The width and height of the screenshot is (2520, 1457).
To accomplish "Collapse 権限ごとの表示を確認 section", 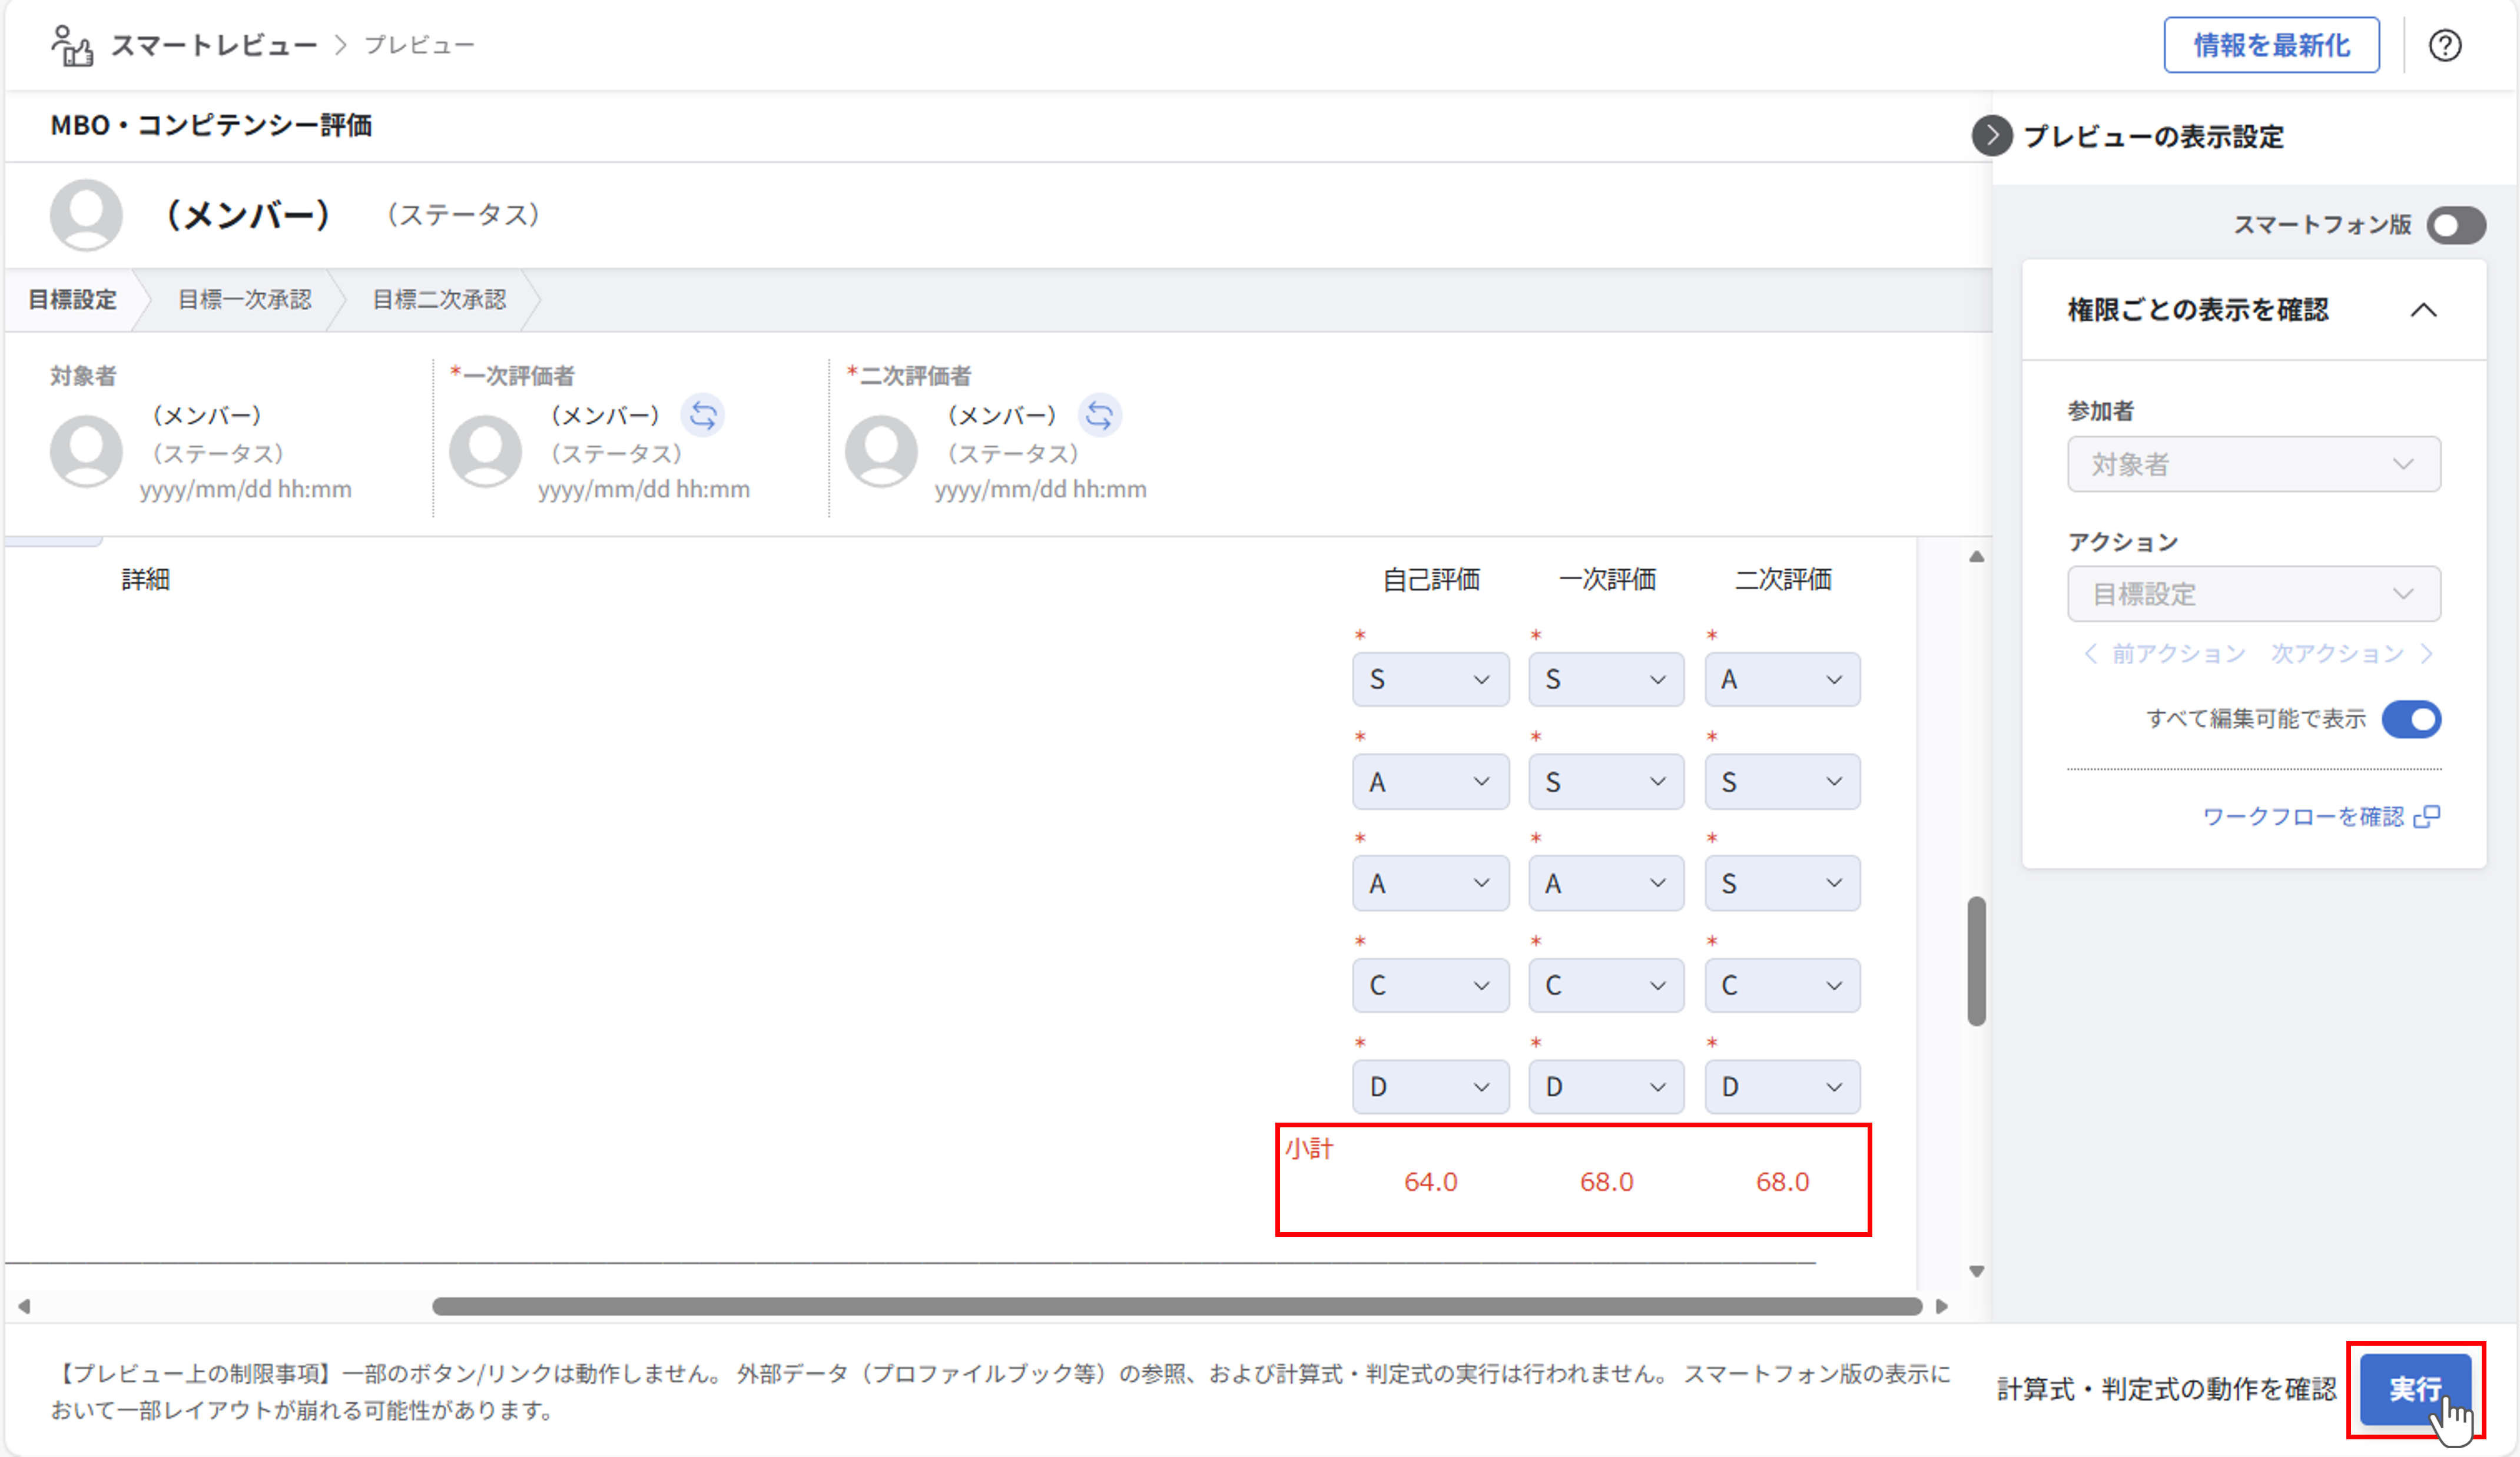I will coord(2423,310).
